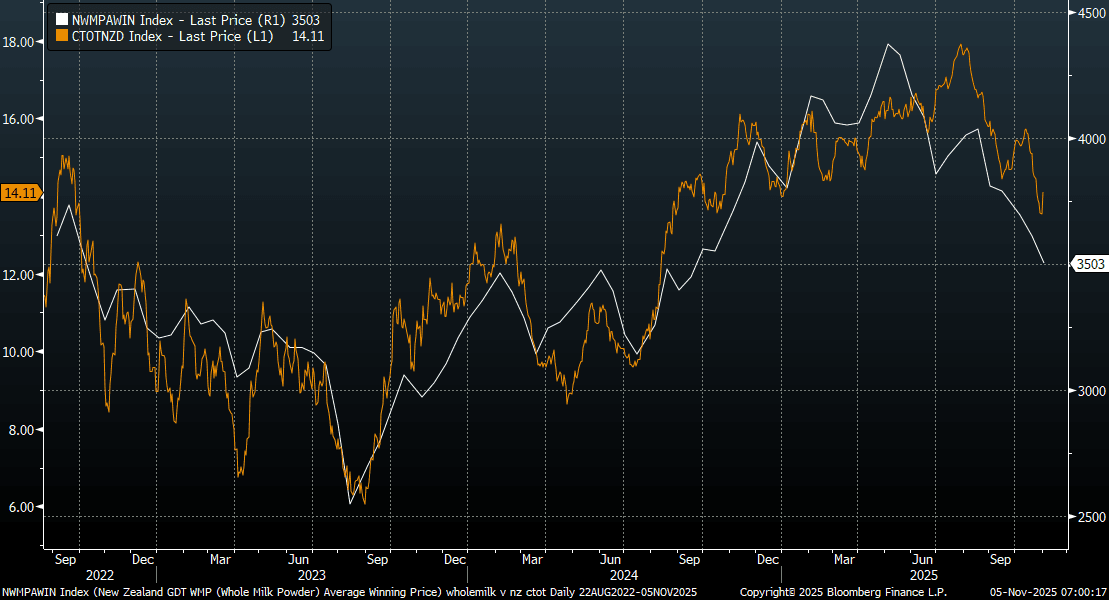The height and width of the screenshot is (600, 1109).
Task: Select the 2022 year label on time axis
Action: [100, 575]
